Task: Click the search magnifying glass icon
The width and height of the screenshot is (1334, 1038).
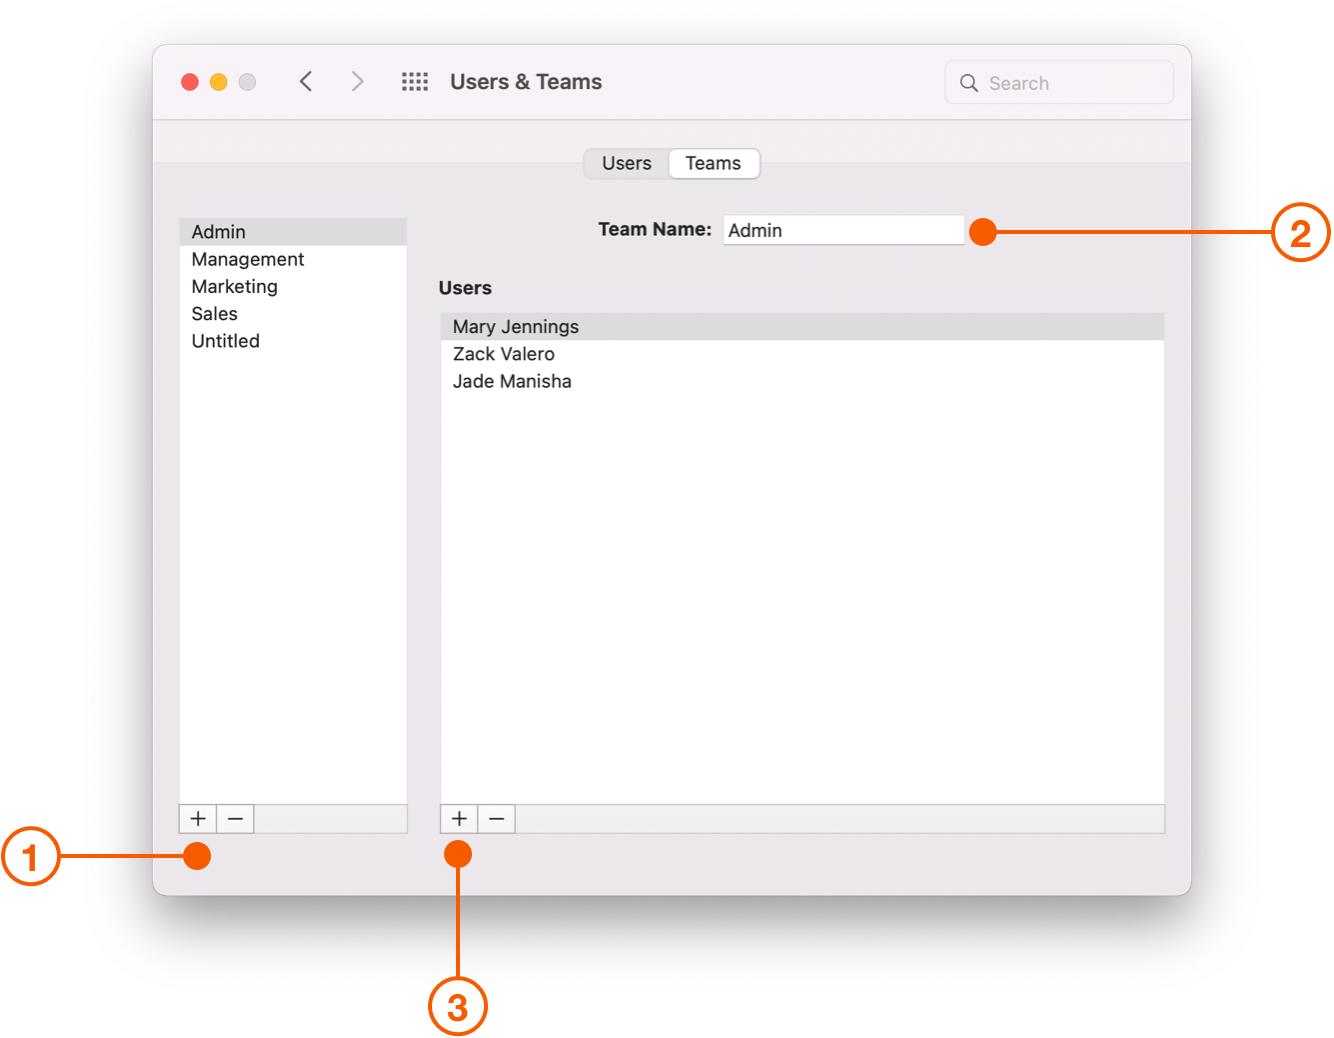Action: (968, 83)
